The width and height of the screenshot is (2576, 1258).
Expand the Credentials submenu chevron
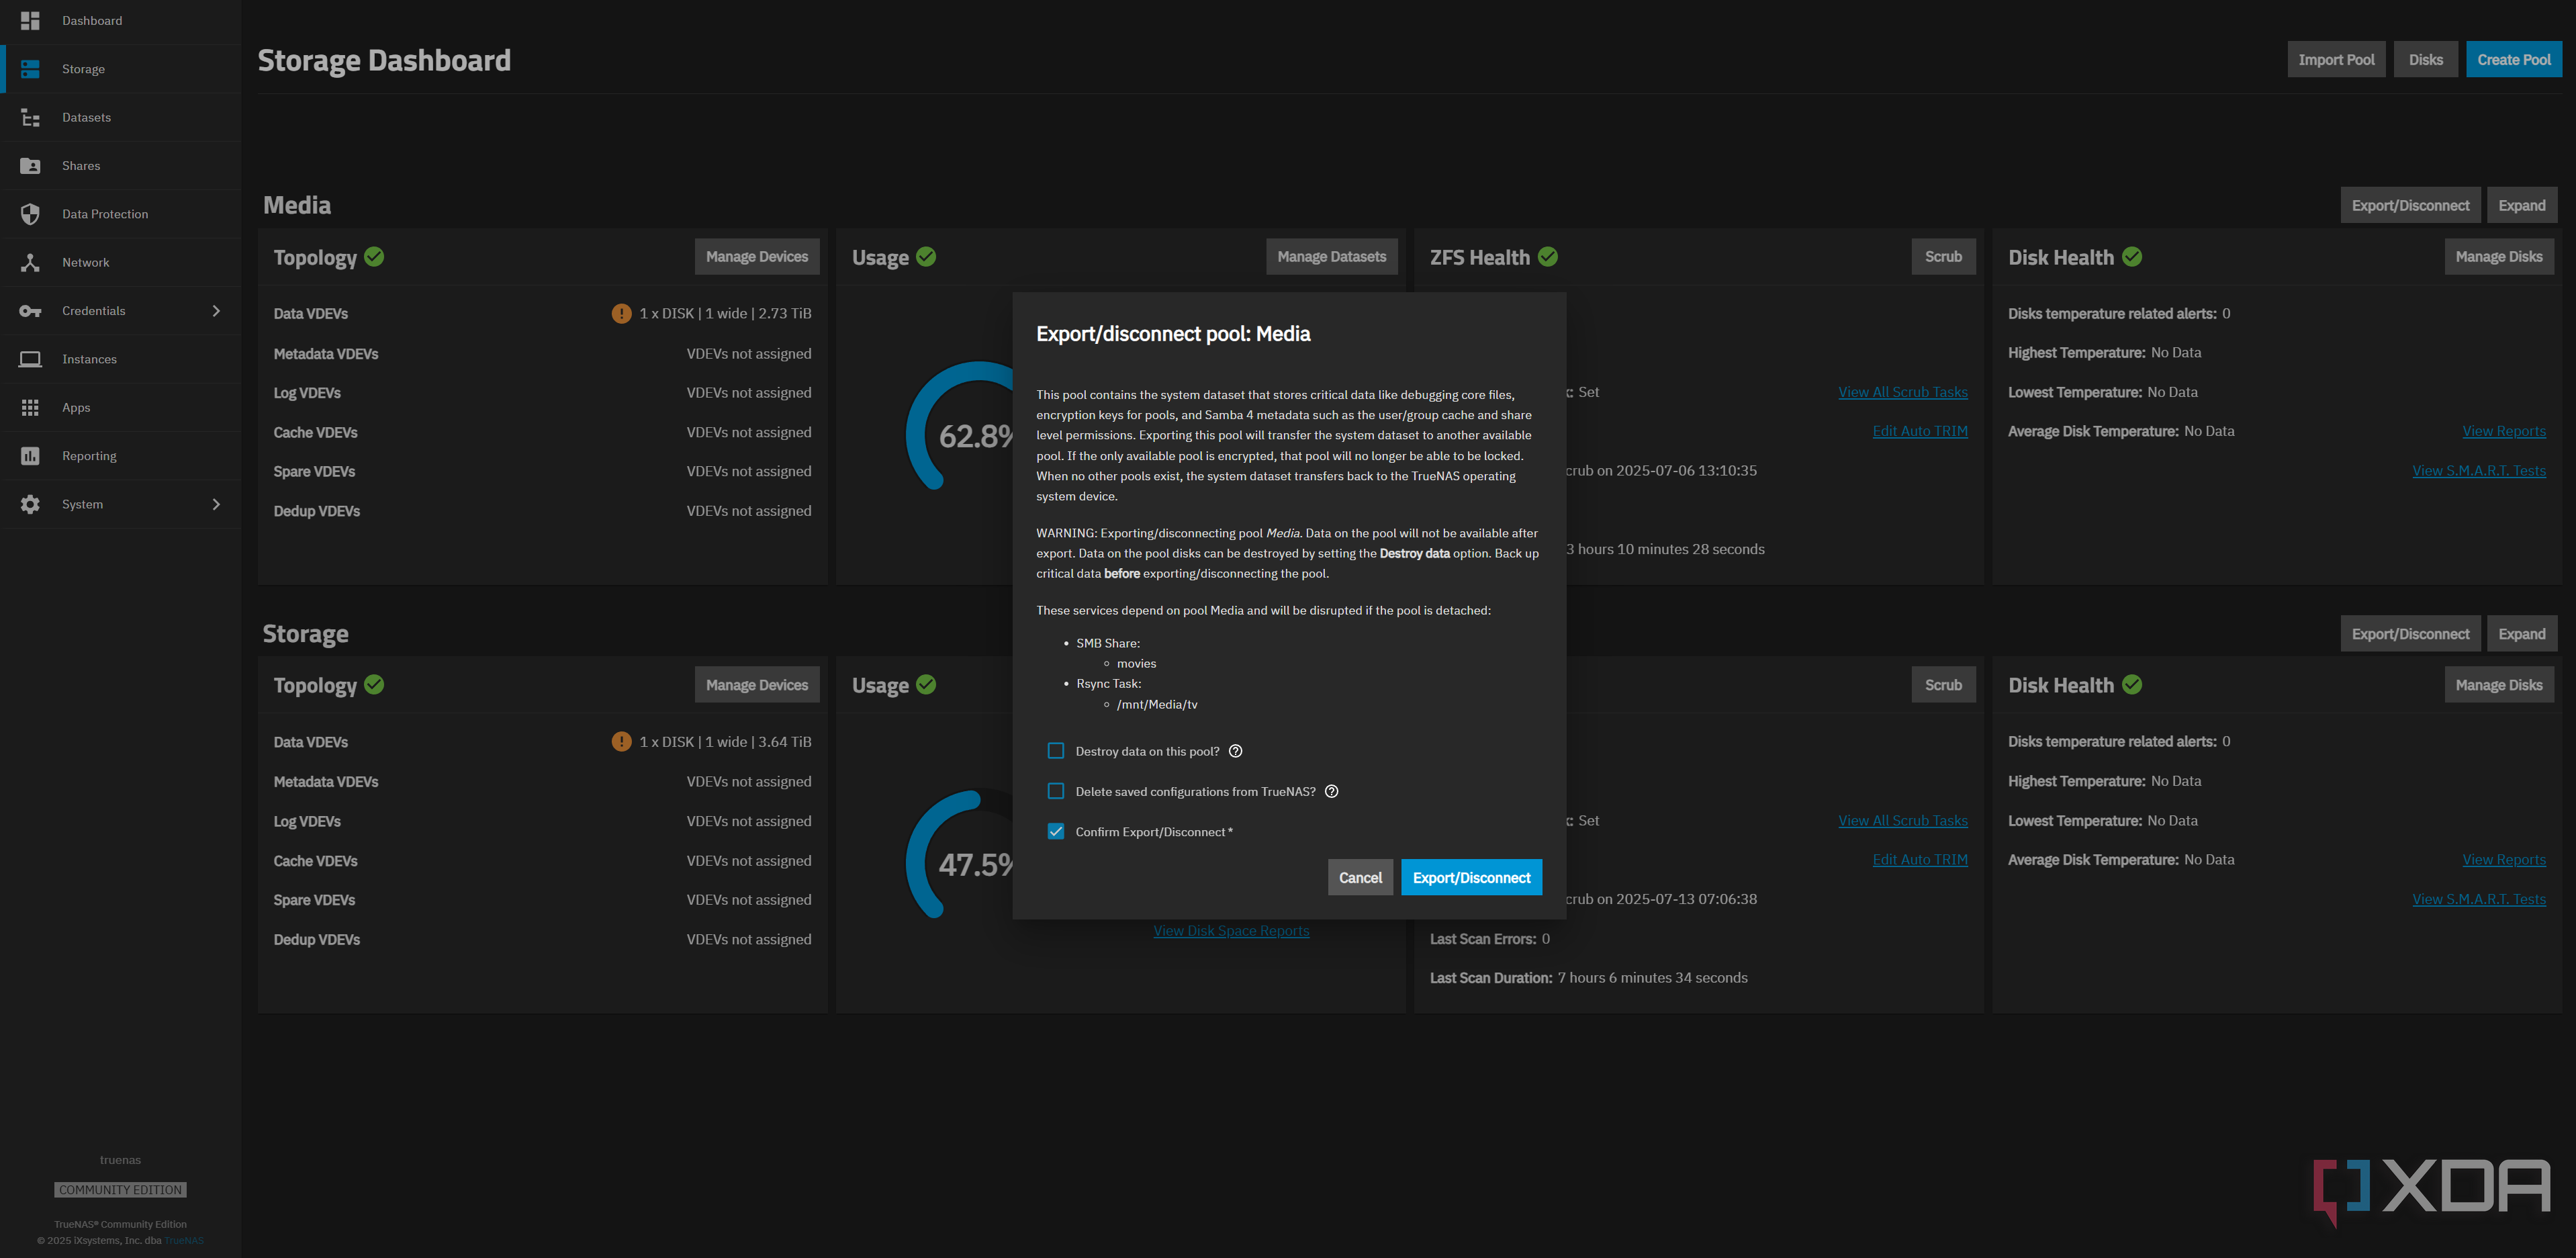(x=216, y=311)
